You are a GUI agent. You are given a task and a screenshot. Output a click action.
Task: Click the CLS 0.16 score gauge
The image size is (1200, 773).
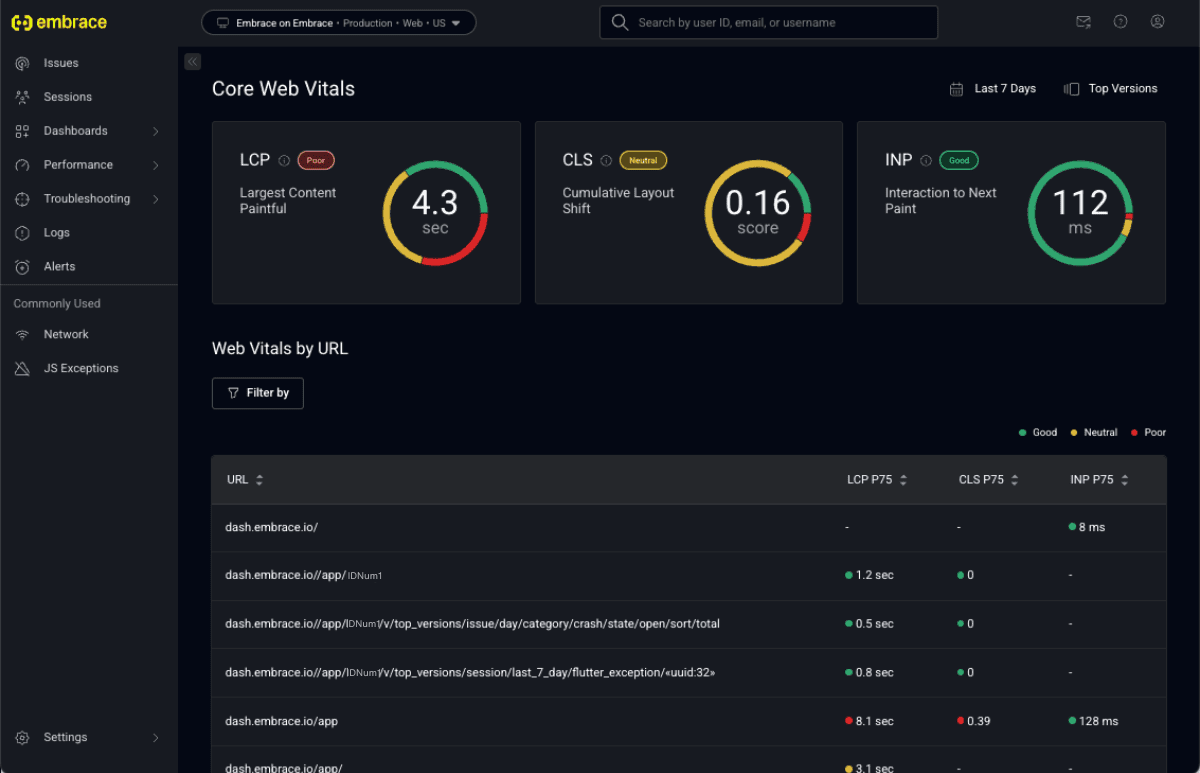[758, 213]
